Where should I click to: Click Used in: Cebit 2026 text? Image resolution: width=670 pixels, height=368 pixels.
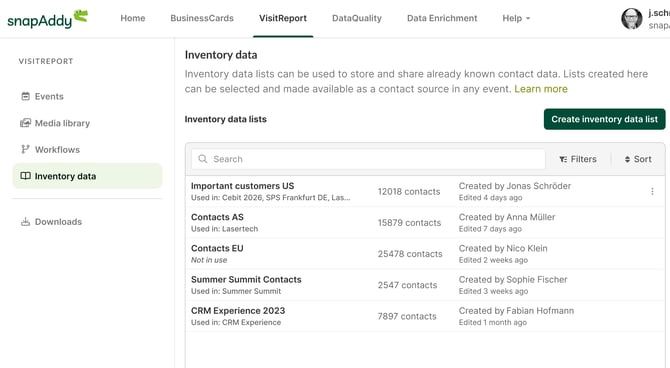[x=270, y=197]
